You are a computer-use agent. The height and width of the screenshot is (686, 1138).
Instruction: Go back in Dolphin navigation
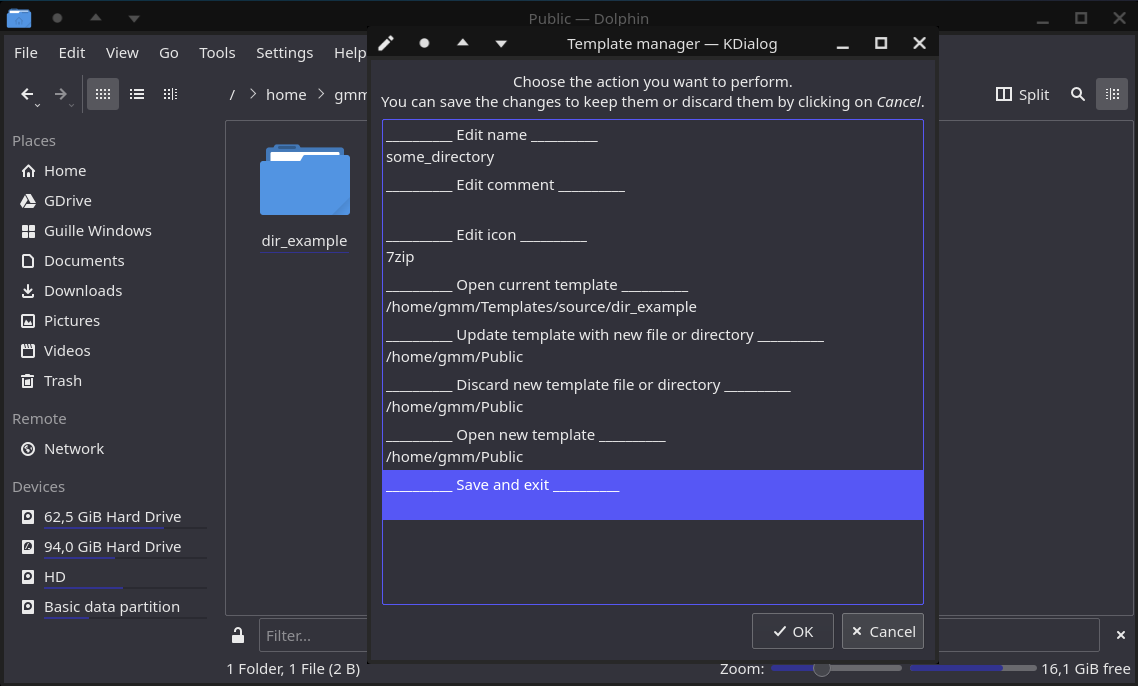tap(27, 94)
